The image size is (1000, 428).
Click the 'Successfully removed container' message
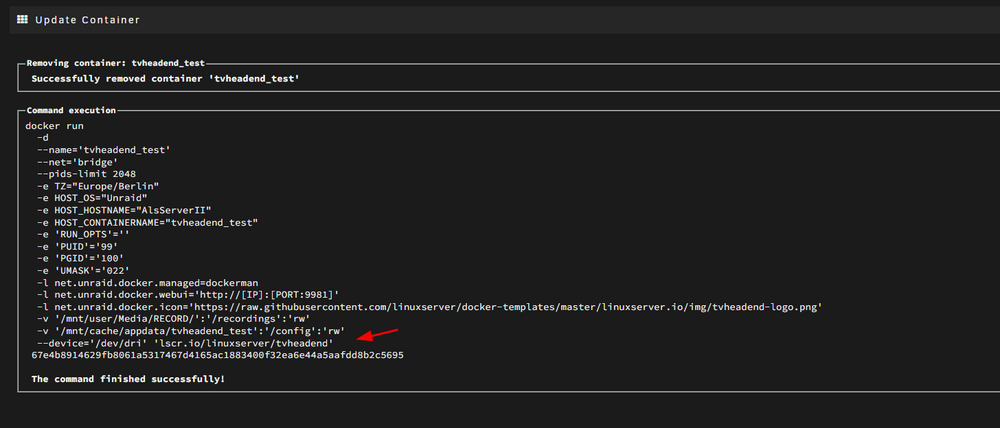(165, 79)
